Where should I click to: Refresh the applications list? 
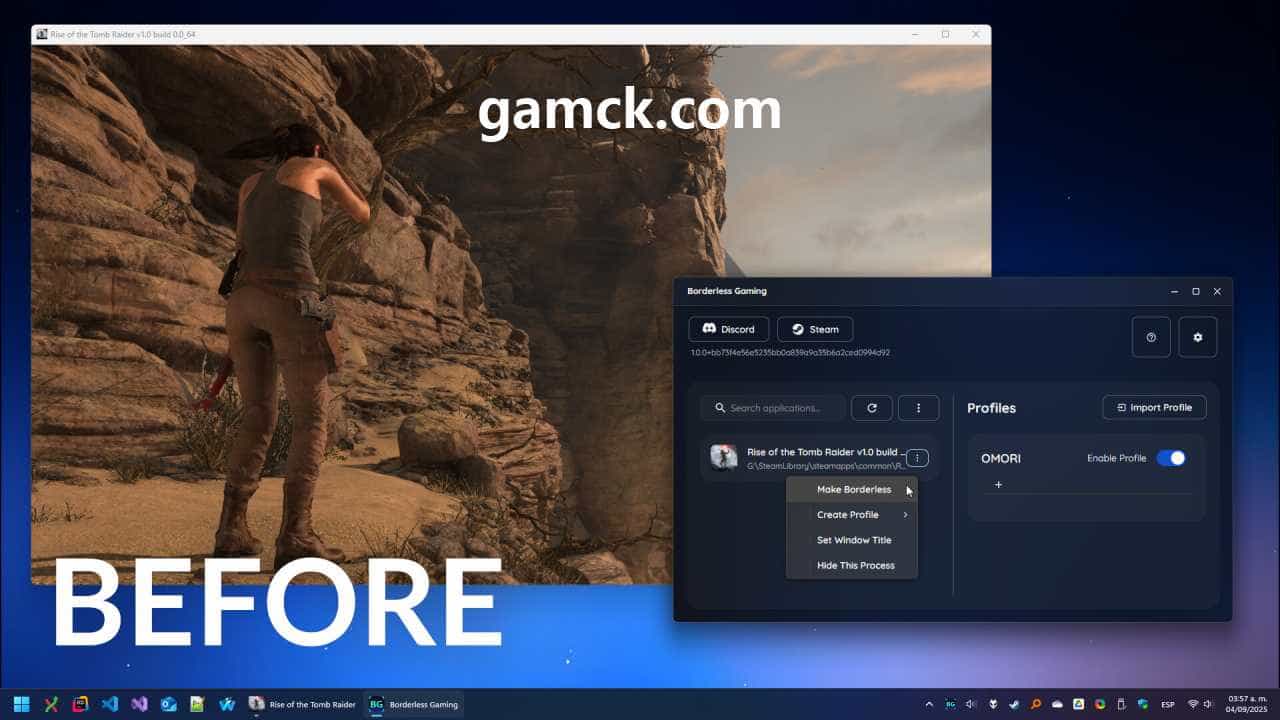tap(871, 408)
